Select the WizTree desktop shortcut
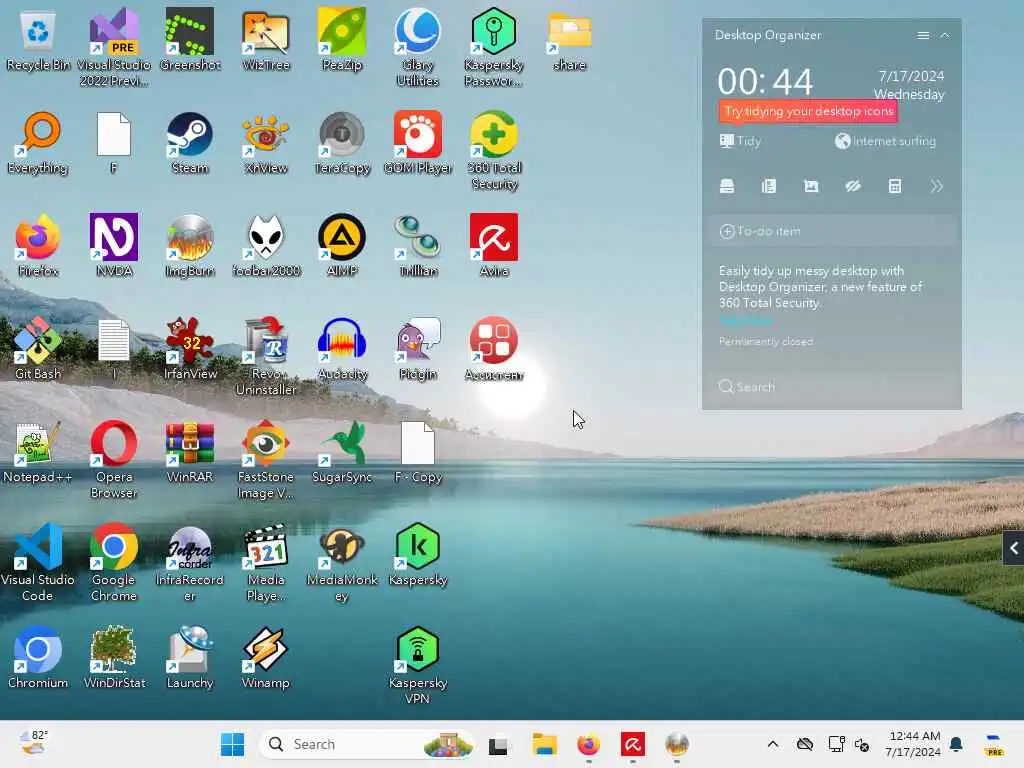This screenshot has width=1024, height=768. pos(266,39)
